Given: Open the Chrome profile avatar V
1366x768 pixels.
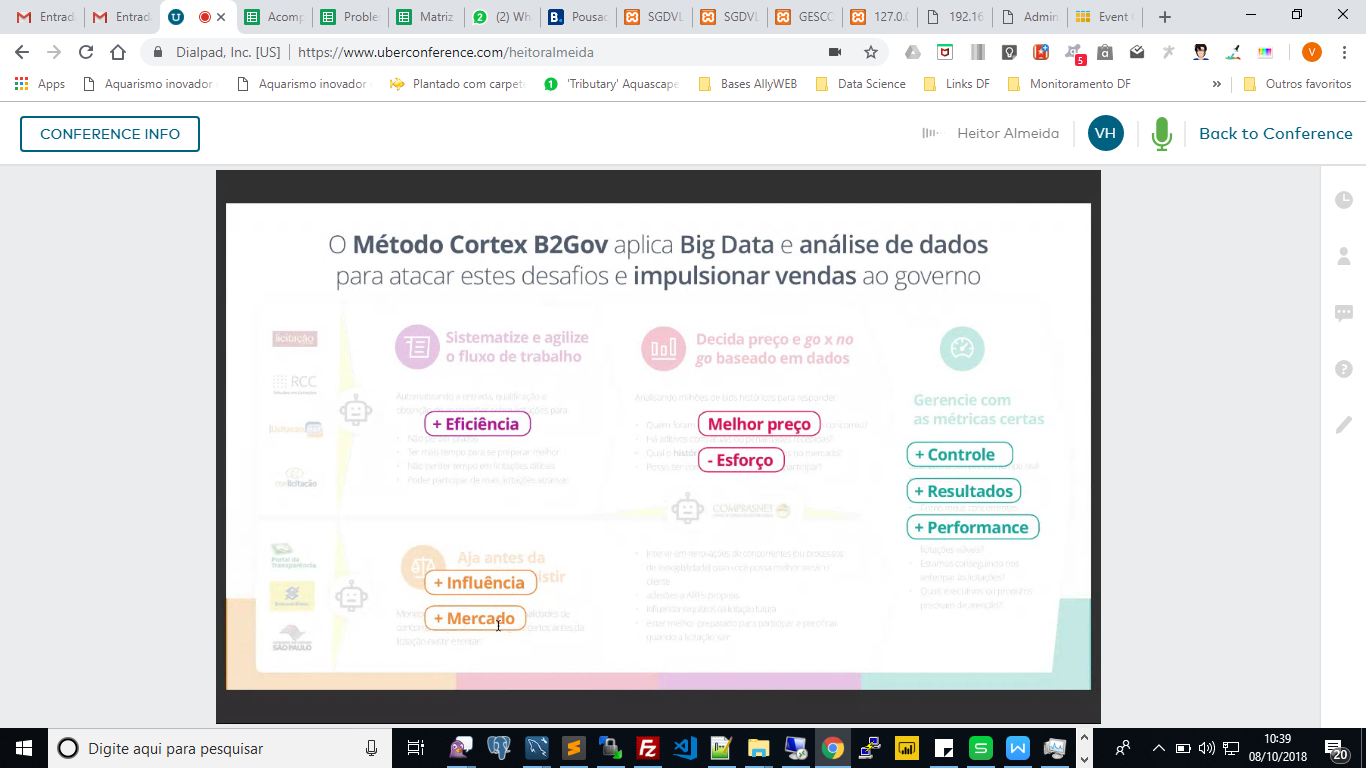Looking at the screenshot, I should (x=1312, y=52).
